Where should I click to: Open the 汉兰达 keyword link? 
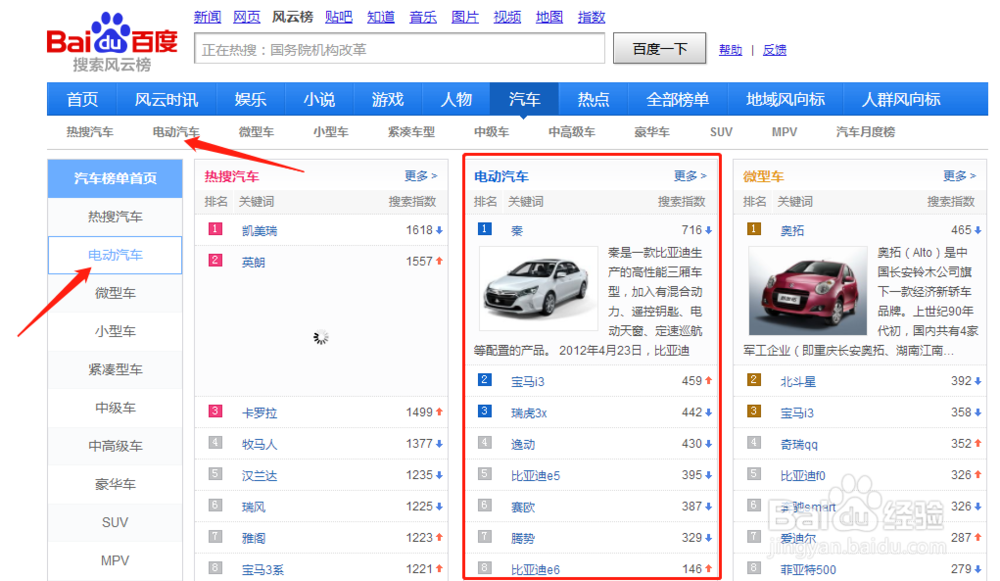tap(260, 476)
